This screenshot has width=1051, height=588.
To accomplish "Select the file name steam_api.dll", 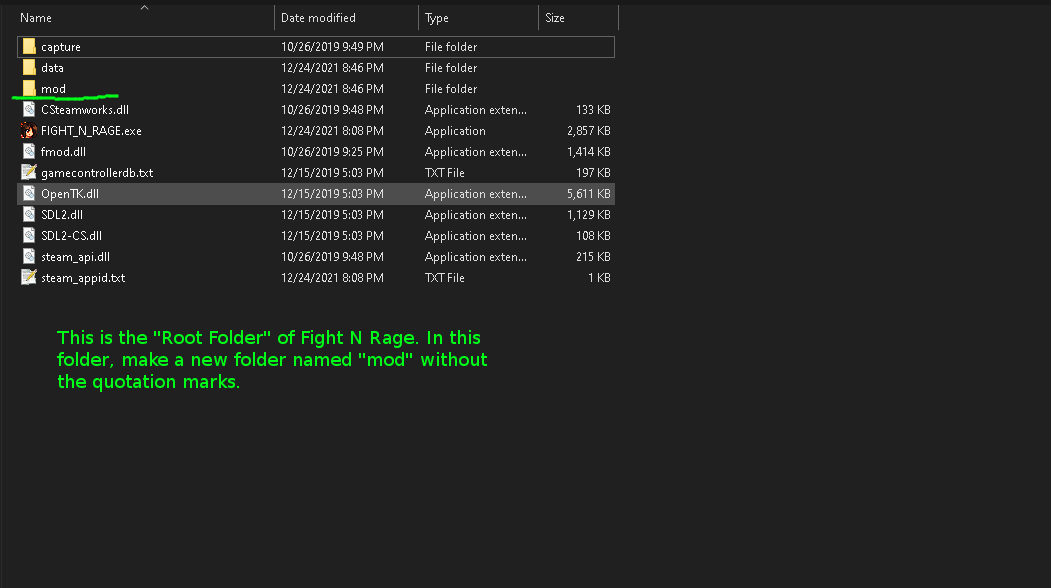I will coord(76,257).
